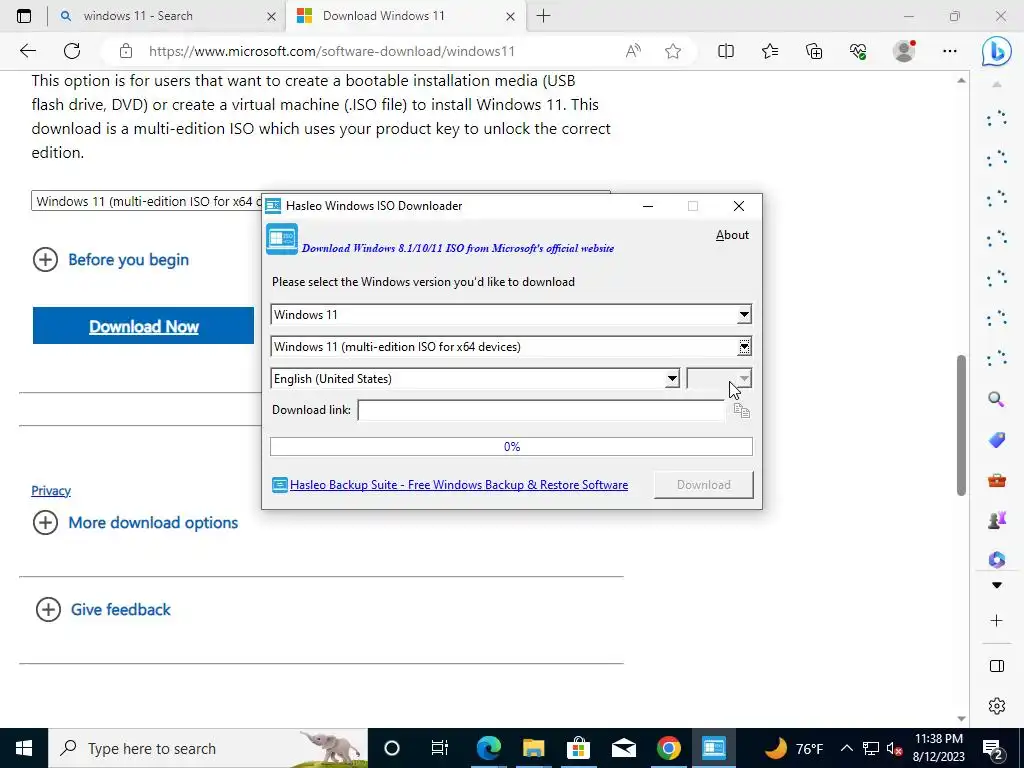Screen dimensions: 1024x768
Task: Copy the download link with copy icon
Action: click(741, 410)
